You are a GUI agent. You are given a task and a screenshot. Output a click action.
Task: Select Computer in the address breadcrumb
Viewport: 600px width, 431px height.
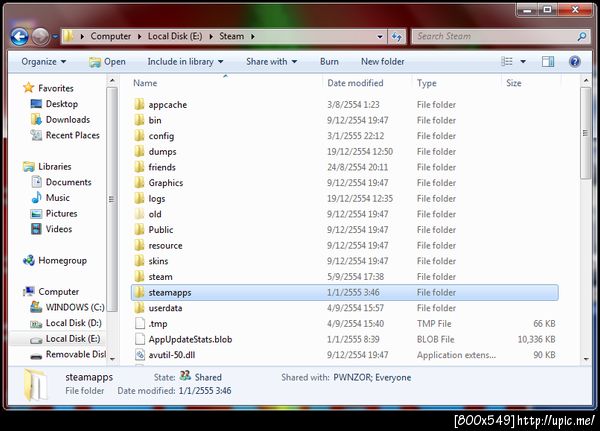(111, 36)
